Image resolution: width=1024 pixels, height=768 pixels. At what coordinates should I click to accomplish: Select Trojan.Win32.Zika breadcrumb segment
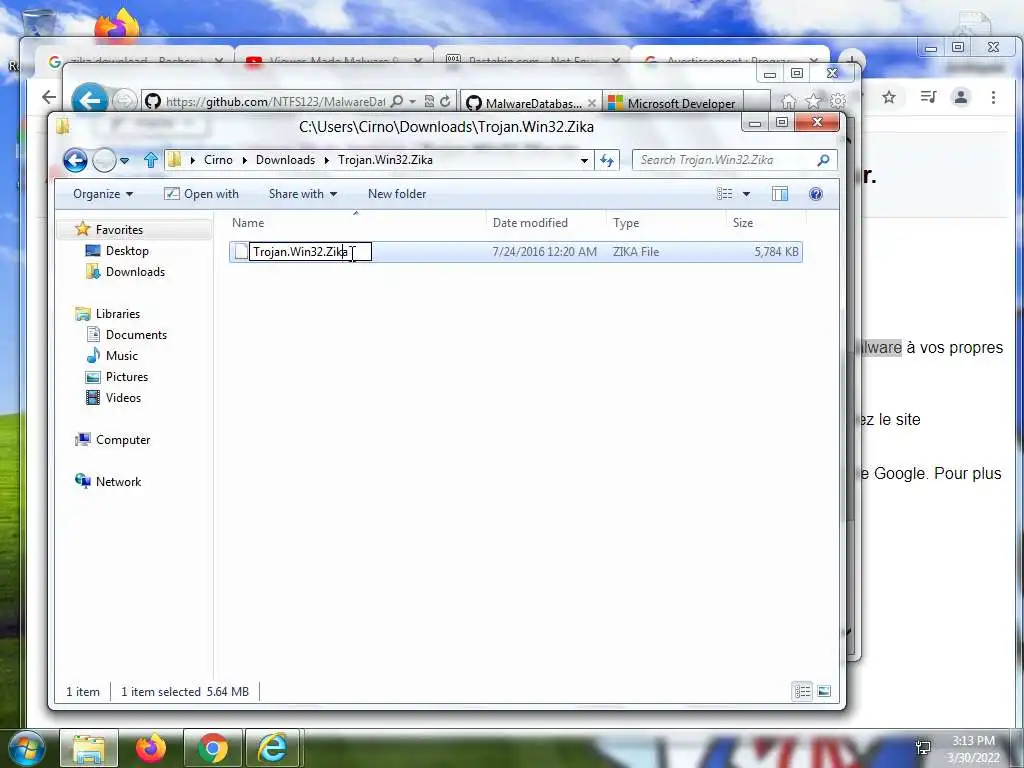(385, 160)
